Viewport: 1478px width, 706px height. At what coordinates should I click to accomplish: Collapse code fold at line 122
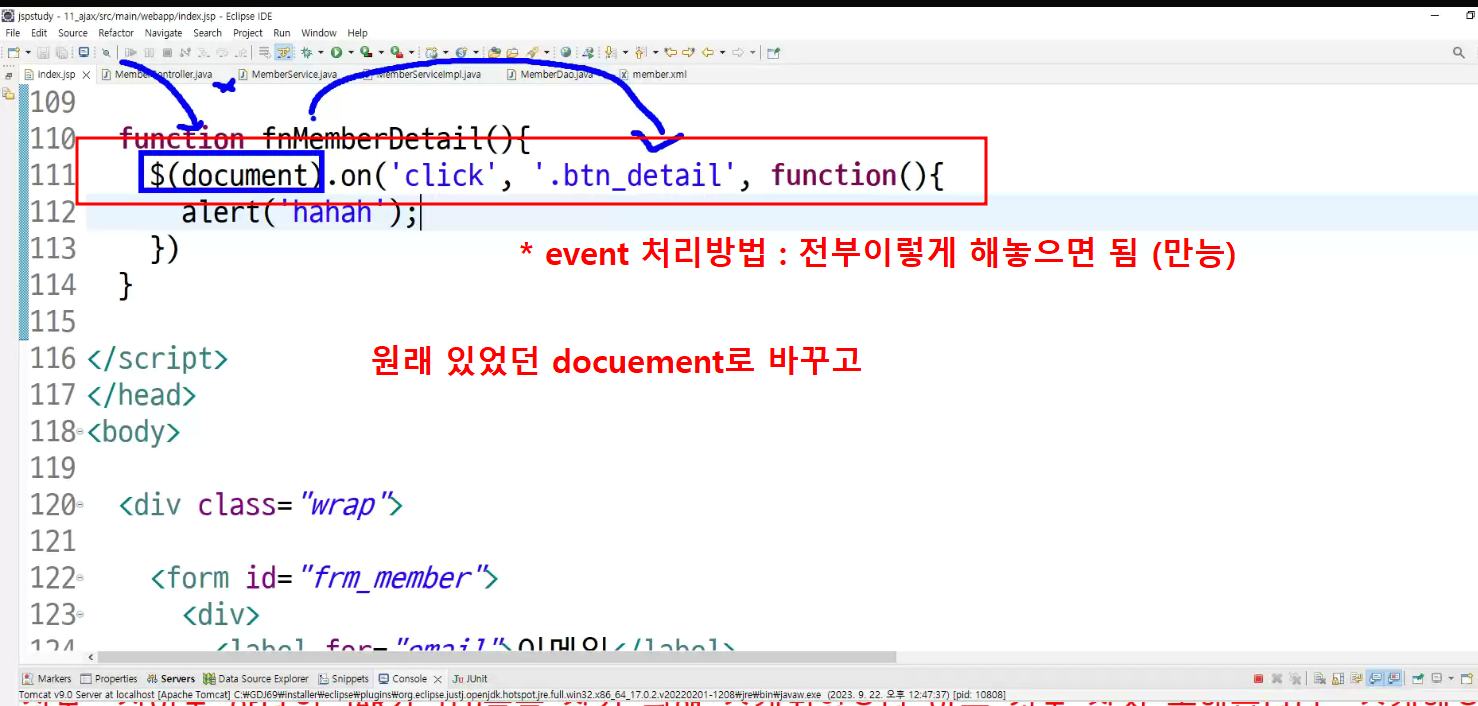[x=80, y=580]
